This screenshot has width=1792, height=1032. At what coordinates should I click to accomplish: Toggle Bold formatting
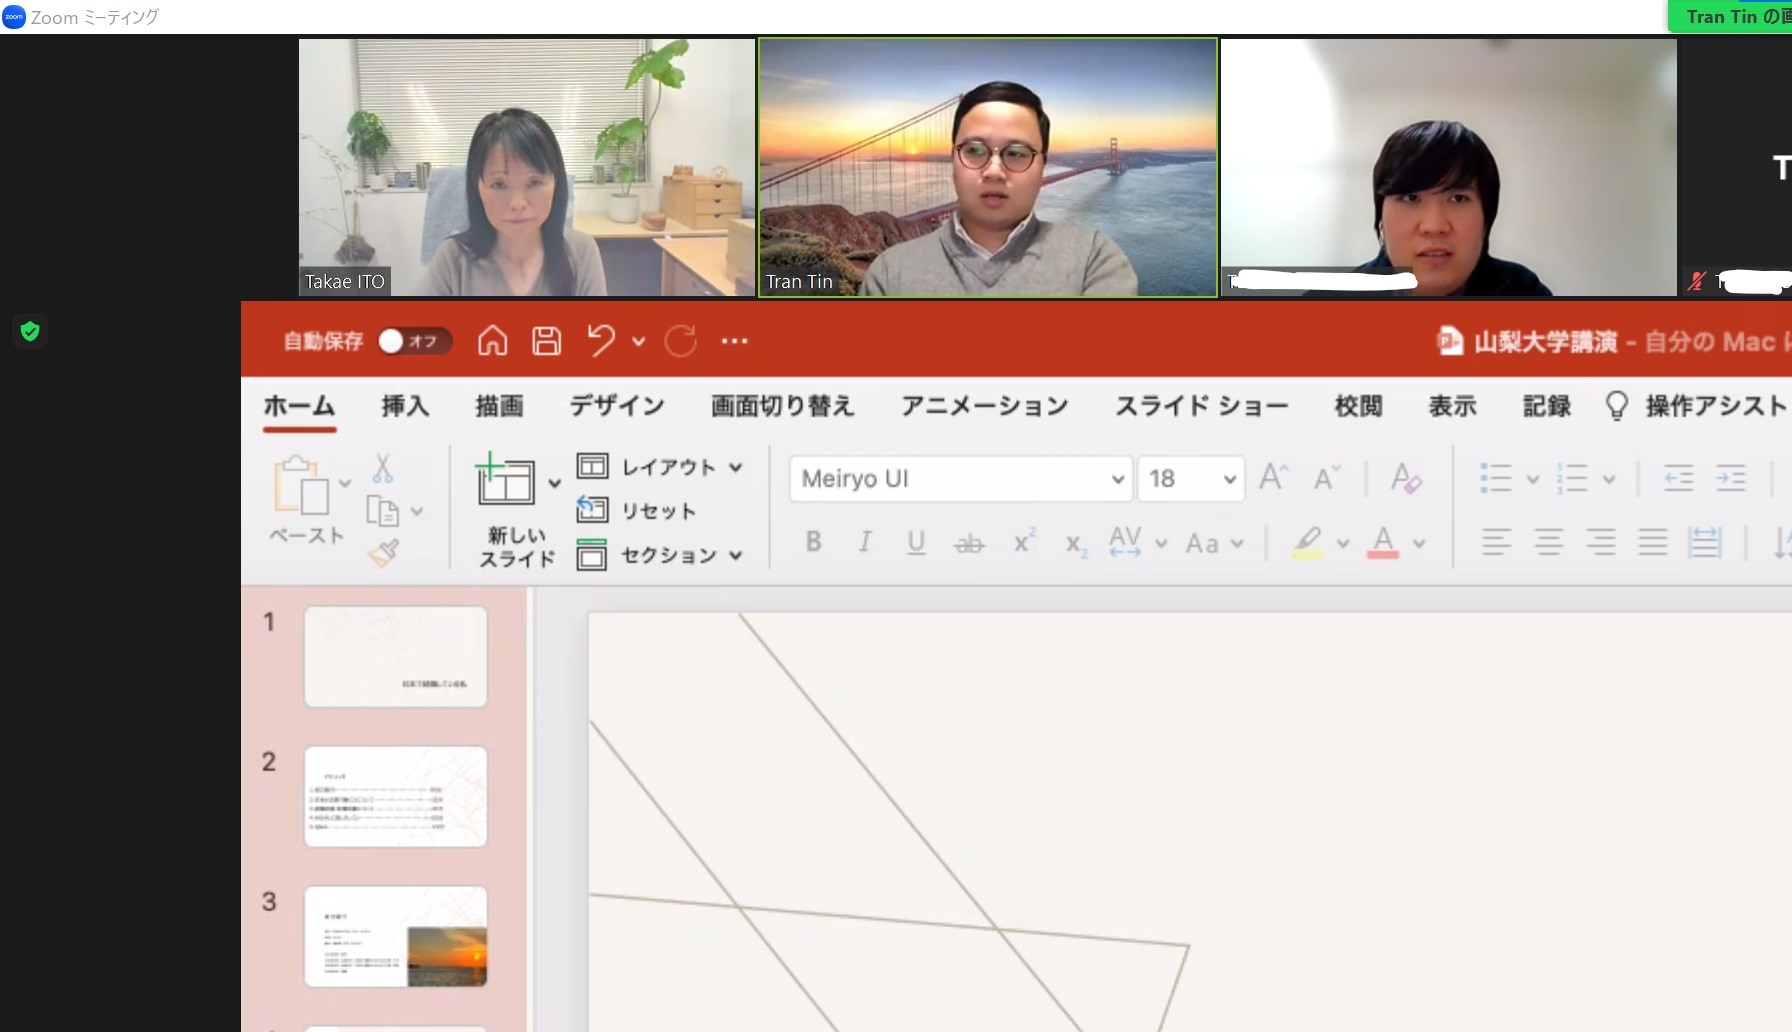813,543
